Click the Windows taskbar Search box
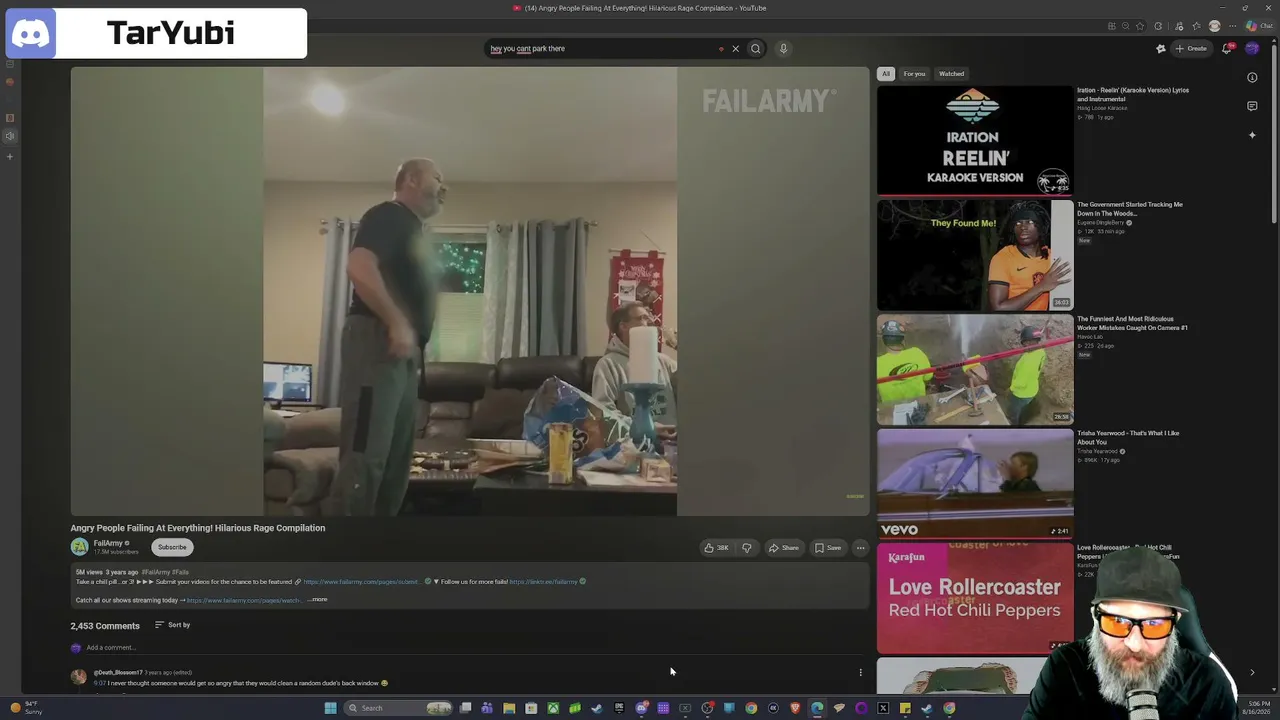 coord(400,708)
